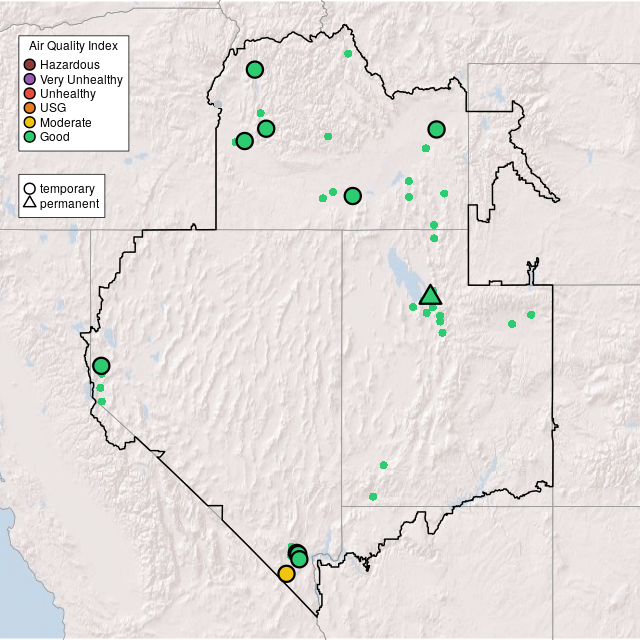Viewport: 640px width, 640px height.
Task: Click the lone large green circle south of the northern cluster
Action: click(352, 196)
